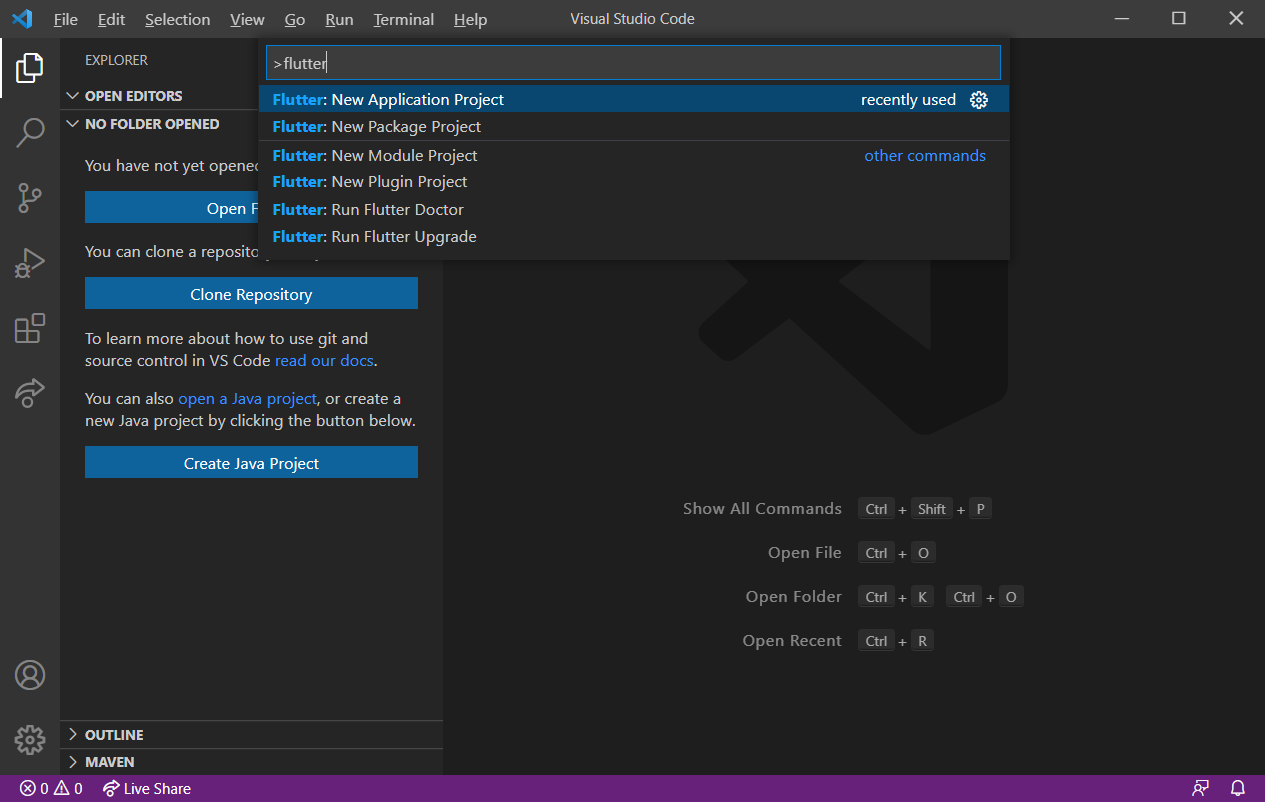
Task: Open the Extensions view icon
Action: pyautogui.click(x=30, y=328)
